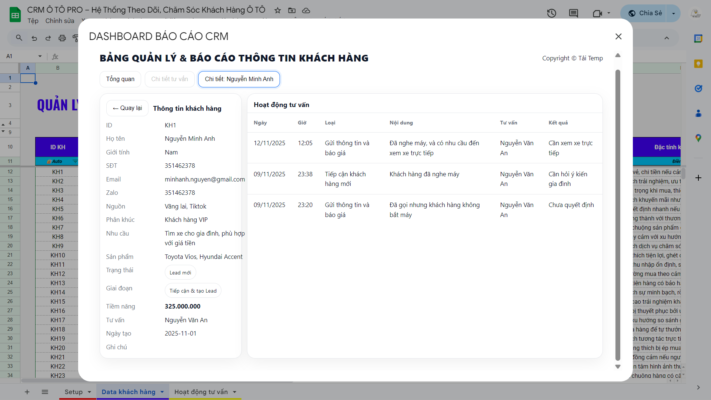
Task: Open Data khách hàng tab dropdown arrow
Action: [x=162, y=391]
